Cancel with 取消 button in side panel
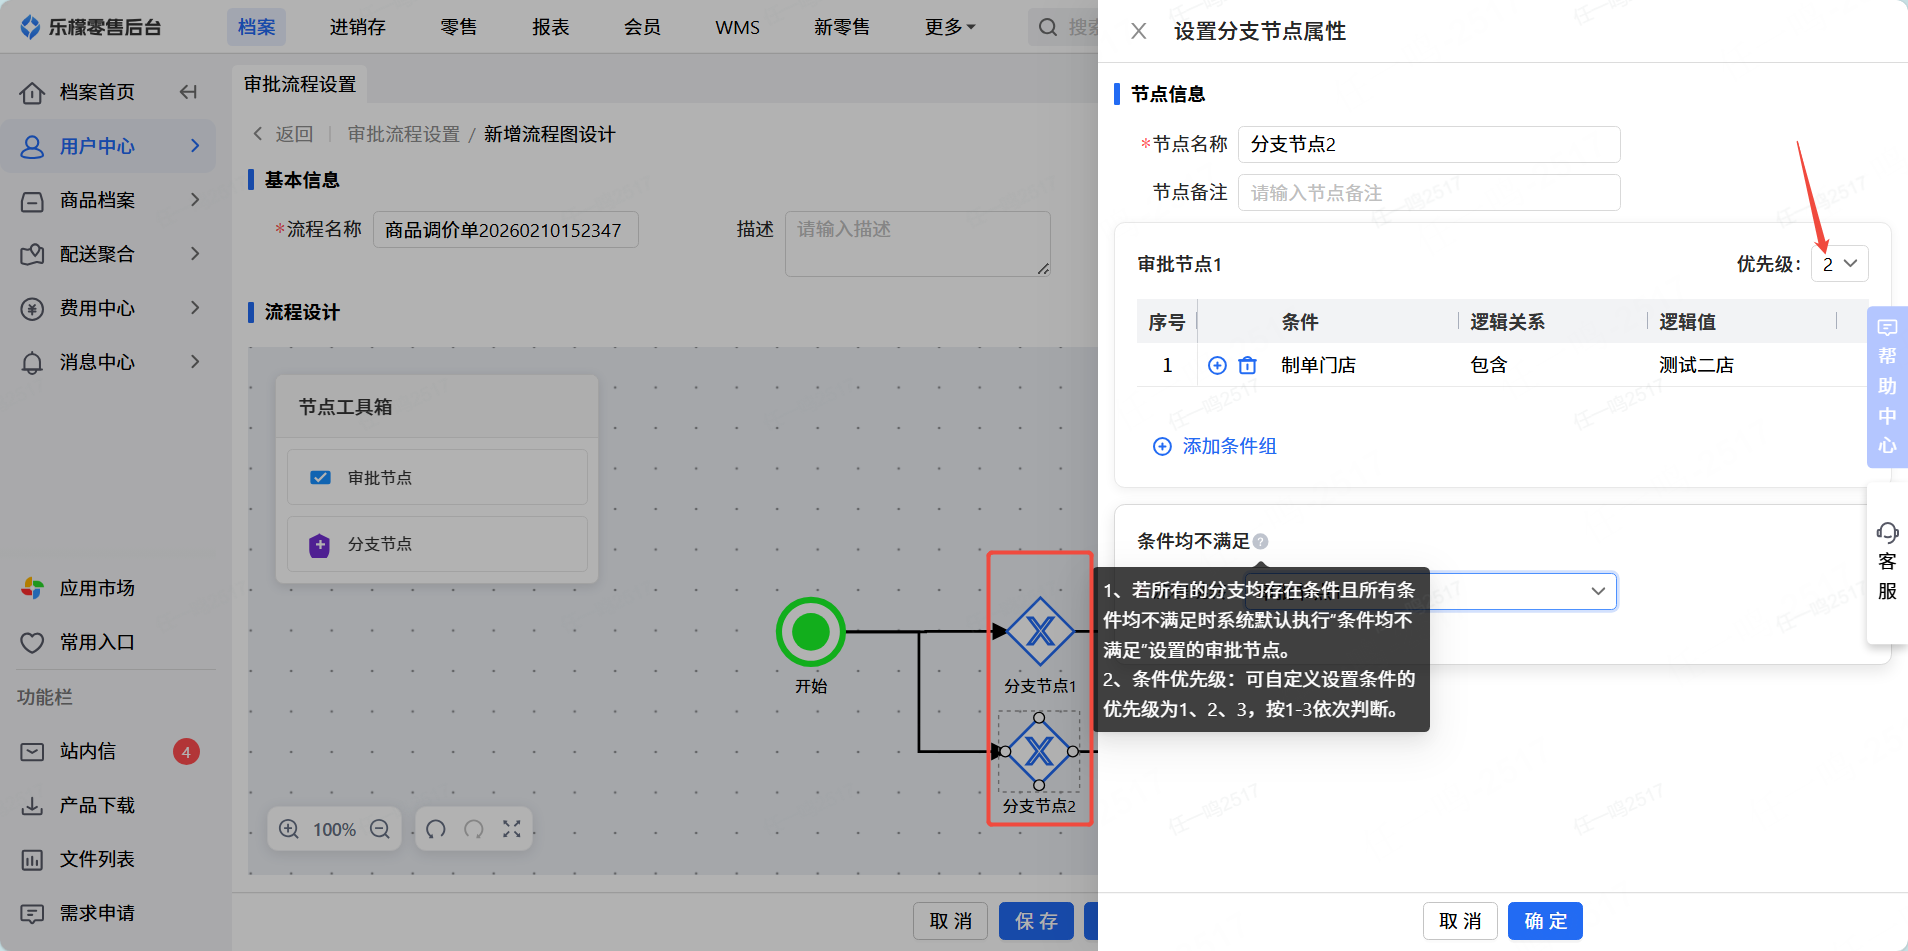Screen dimensions: 1908x951 pos(1460,921)
